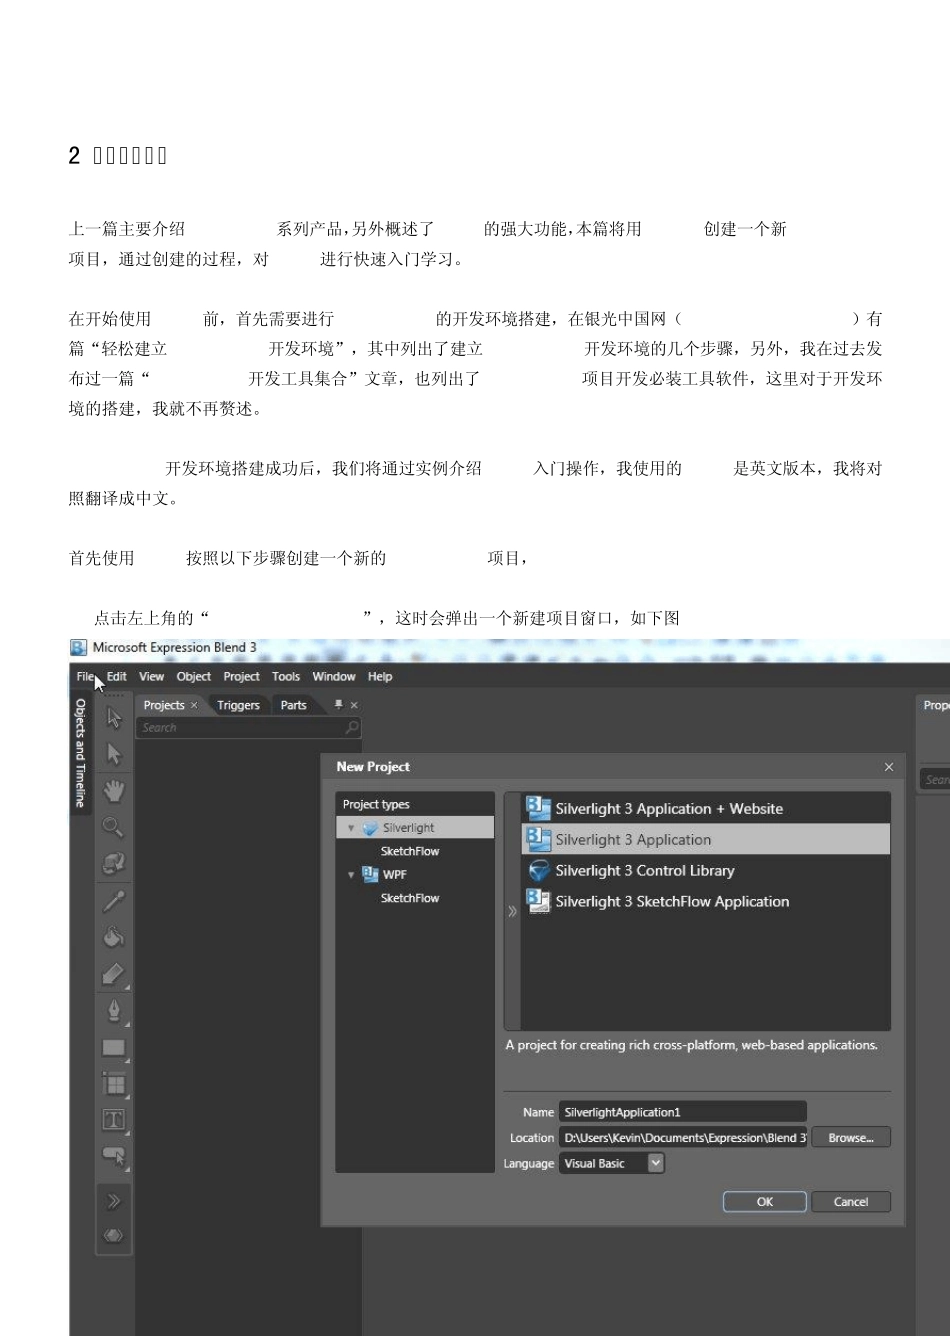Open the Object menu
The height and width of the screenshot is (1344, 950).
pos(194,677)
